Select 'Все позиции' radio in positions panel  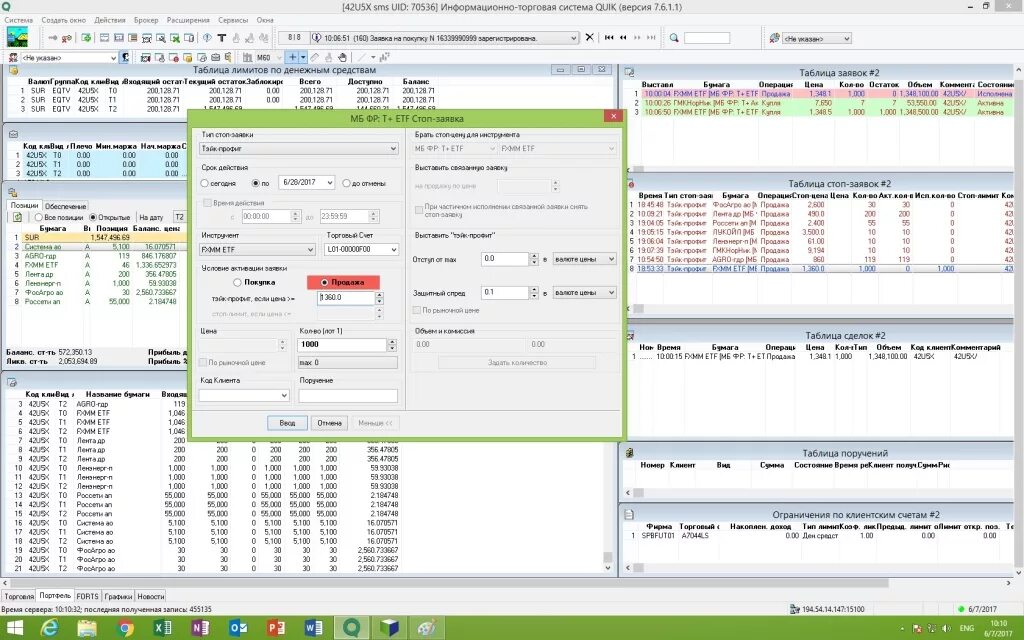point(39,217)
